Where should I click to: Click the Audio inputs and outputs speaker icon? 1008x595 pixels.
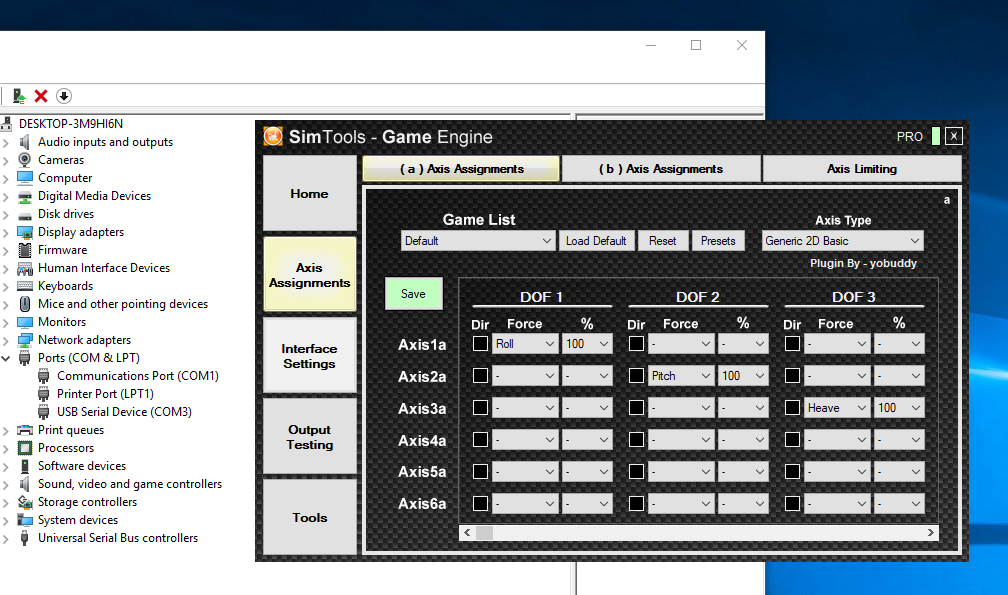point(24,141)
